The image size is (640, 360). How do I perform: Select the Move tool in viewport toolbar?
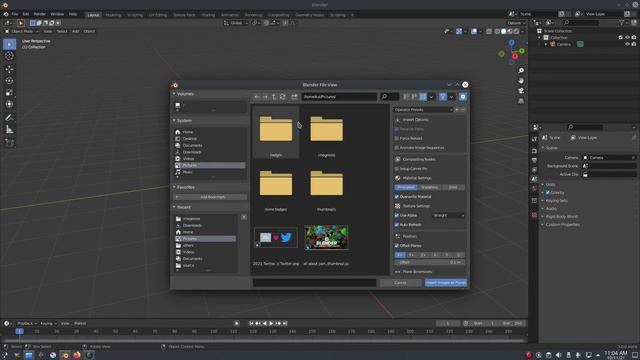tap(9, 69)
